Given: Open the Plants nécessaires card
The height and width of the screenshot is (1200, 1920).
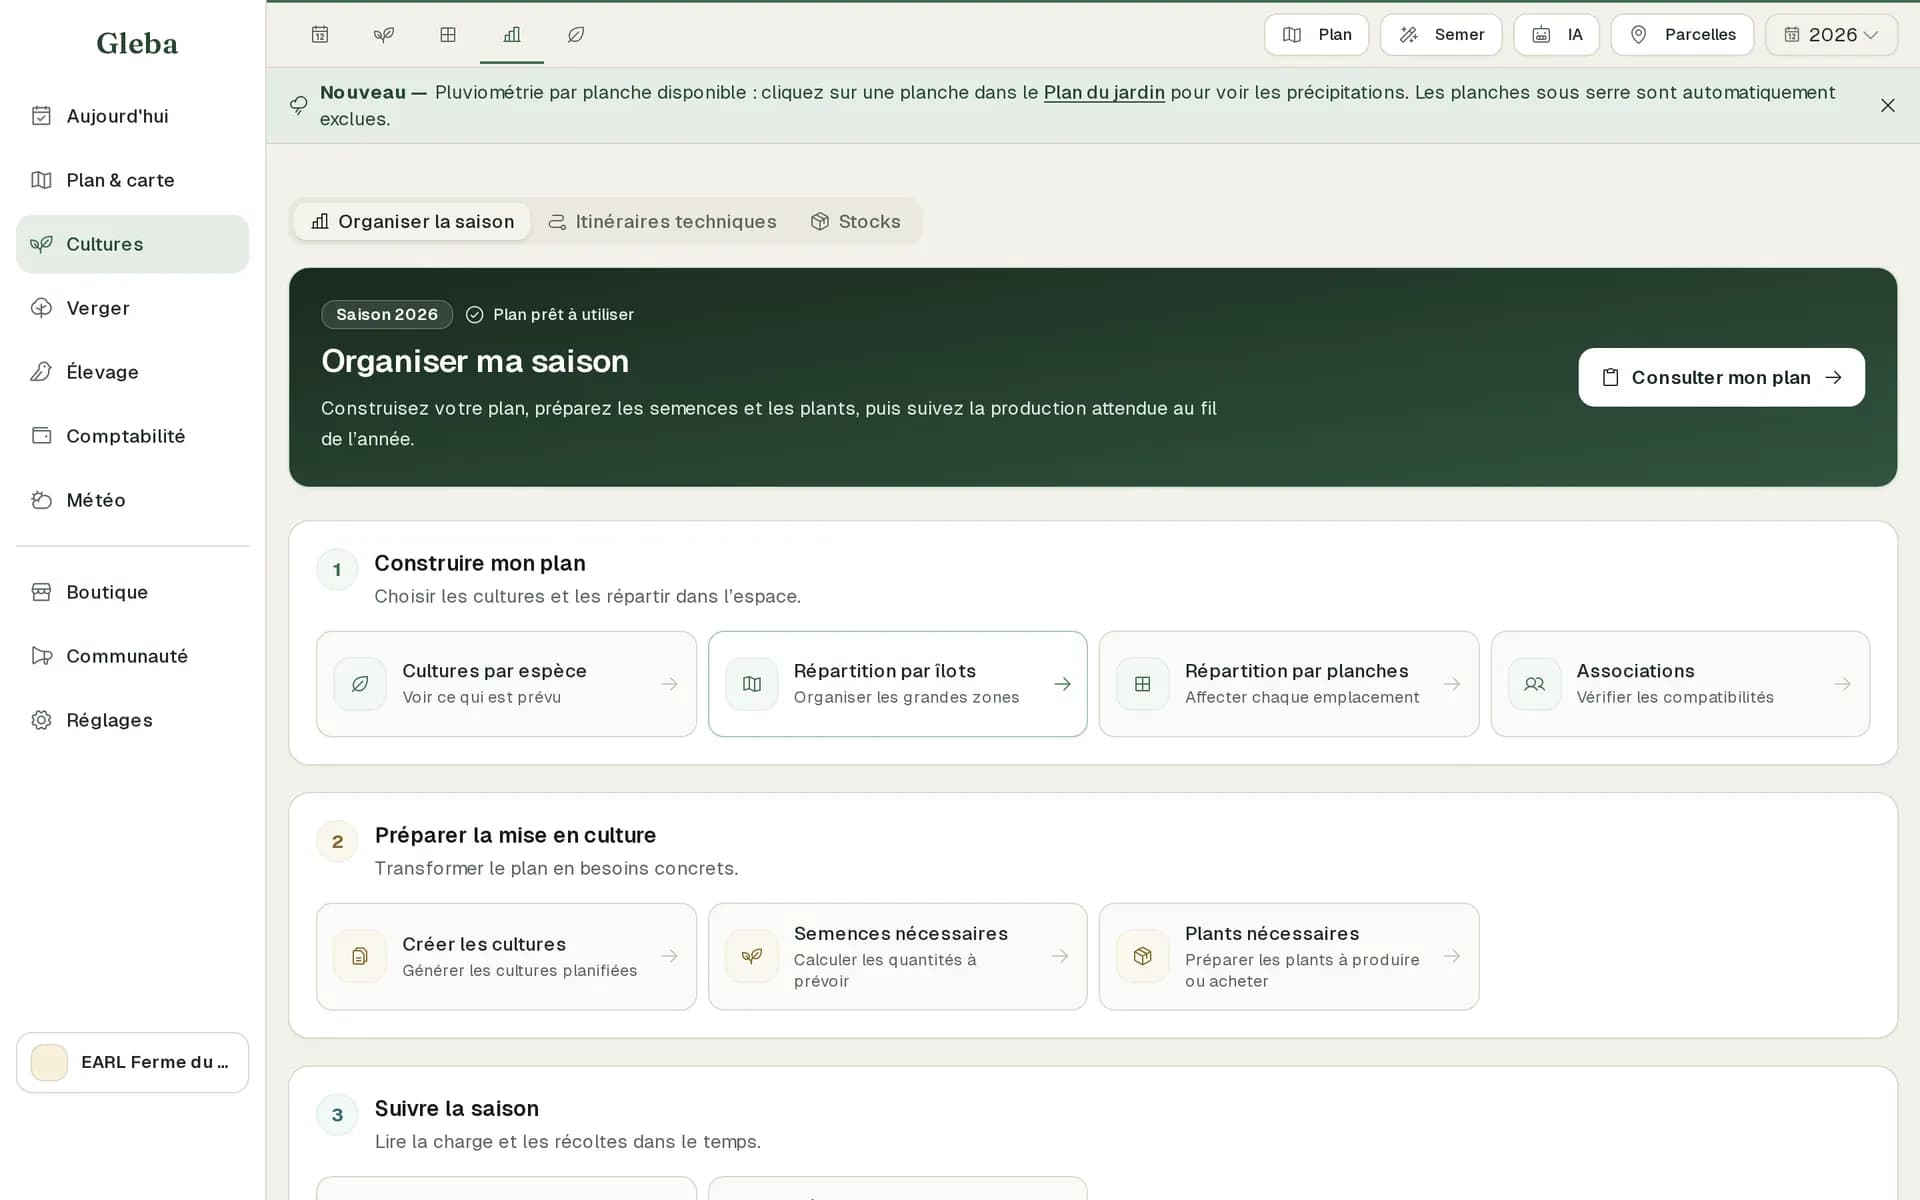Looking at the screenshot, I should (x=1289, y=957).
